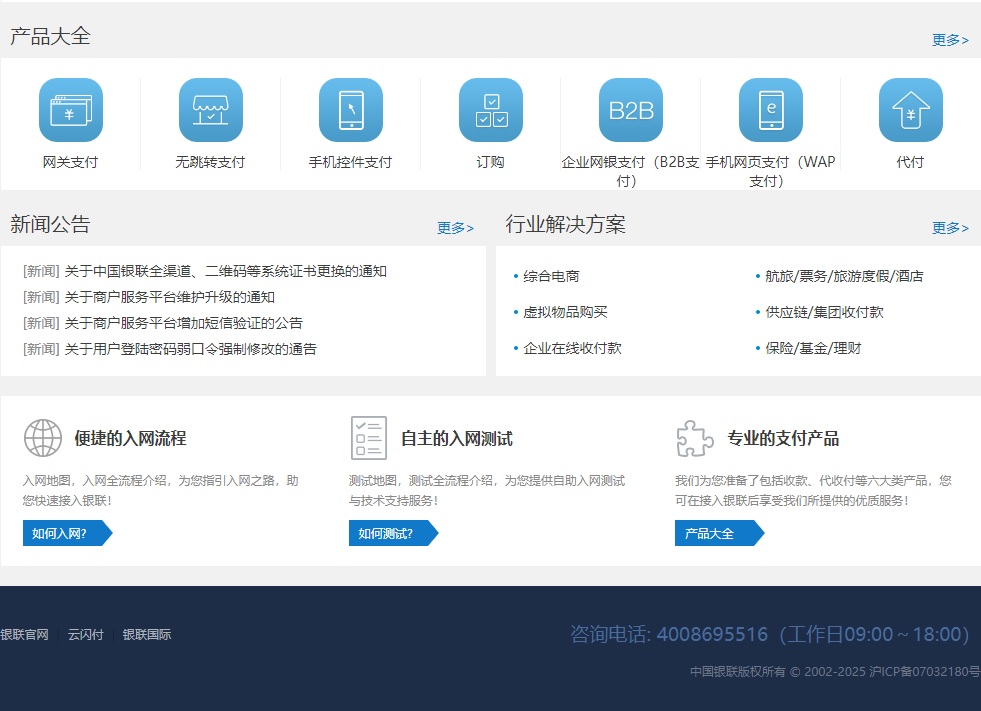The image size is (981, 711).
Task: Click the 行业解决方案 section heading
Action: point(566,224)
